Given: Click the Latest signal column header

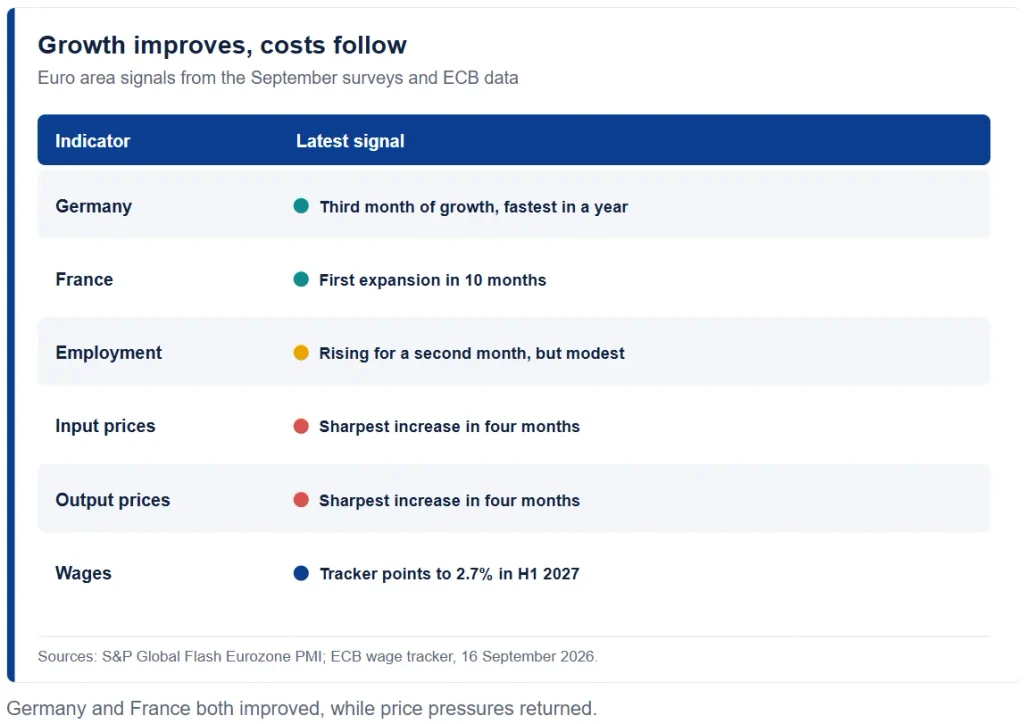Looking at the screenshot, I should 350,141.
